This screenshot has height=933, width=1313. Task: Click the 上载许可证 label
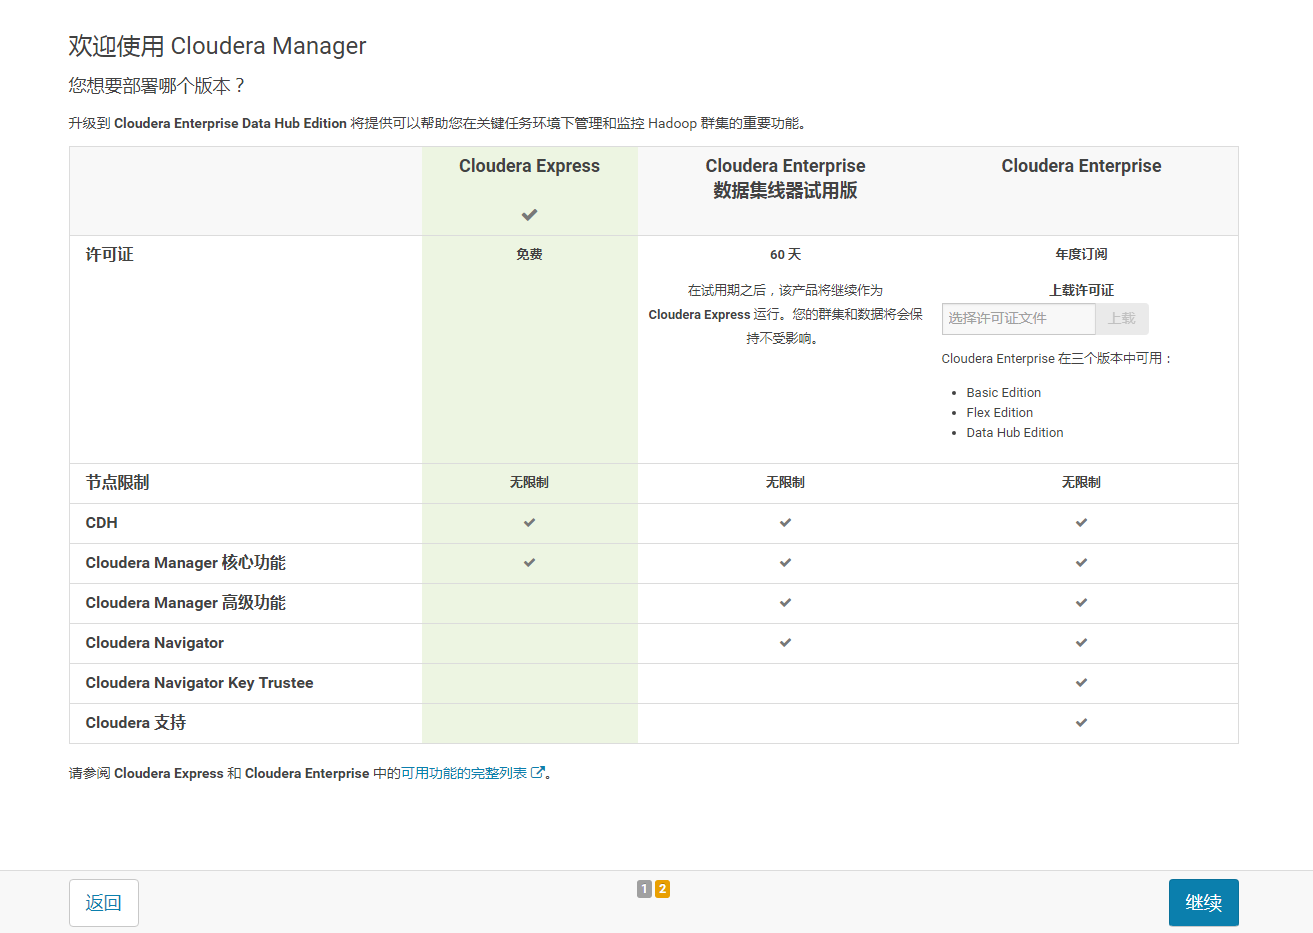(x=1081, y=290)
